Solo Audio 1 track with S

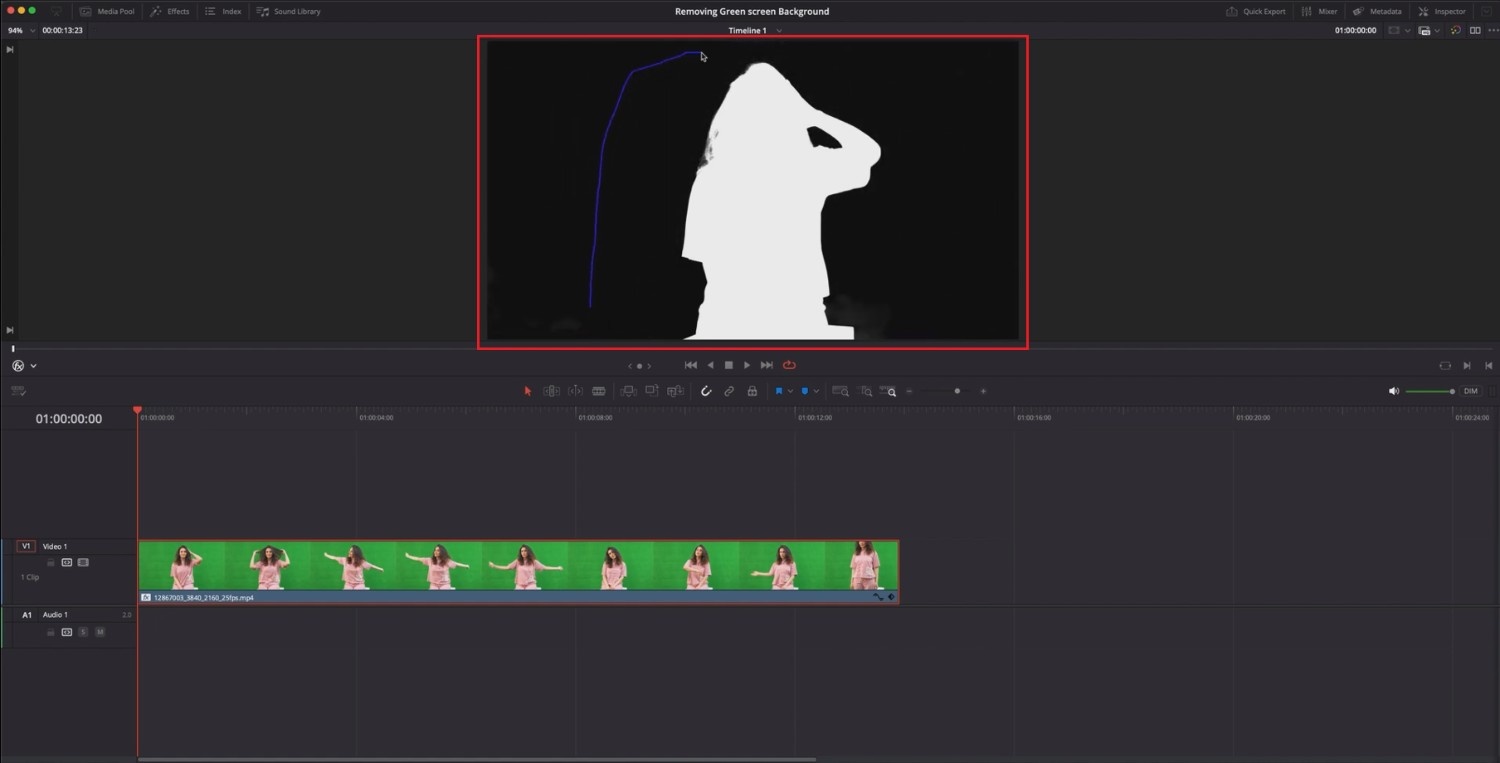tap(83, 632)
